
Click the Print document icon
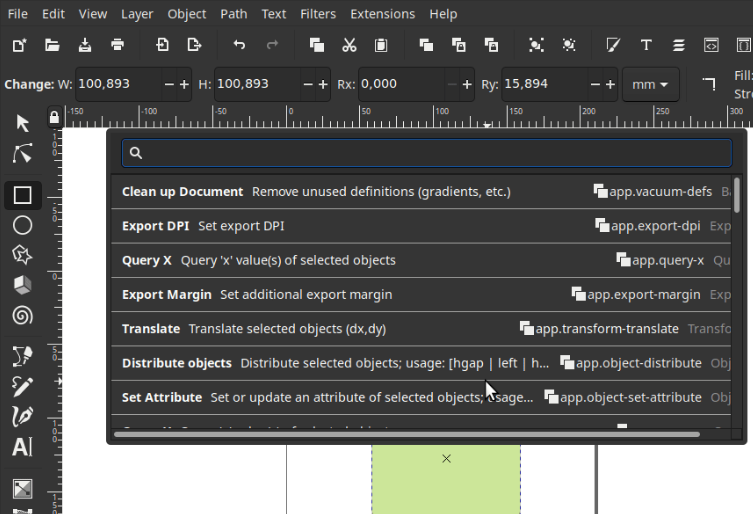118,45
